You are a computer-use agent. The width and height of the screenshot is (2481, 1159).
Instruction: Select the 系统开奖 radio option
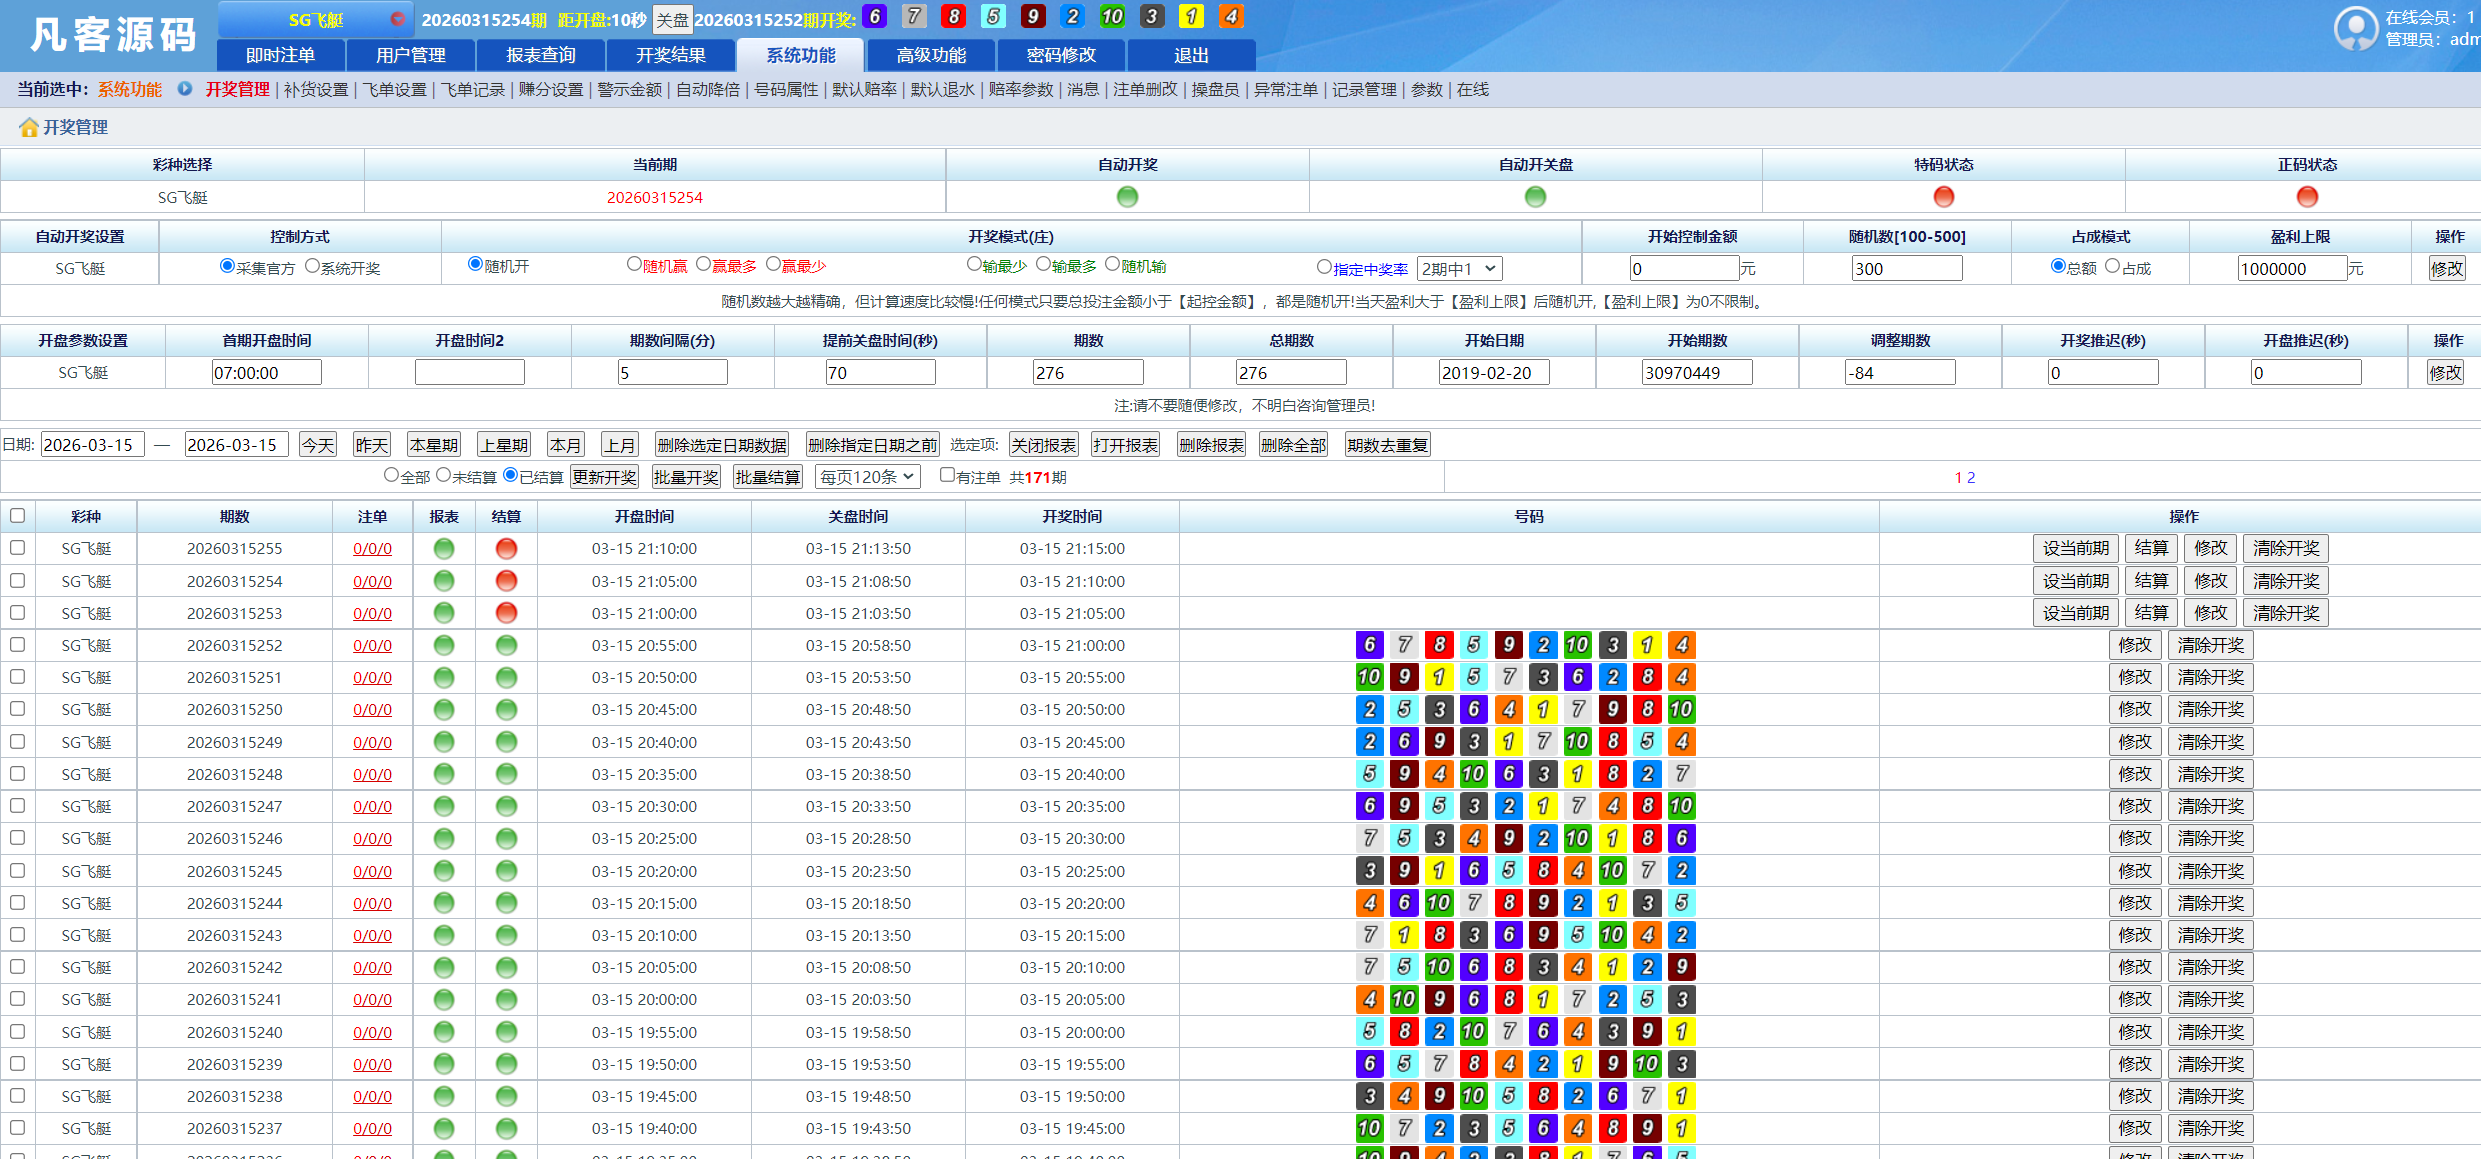[312, 267]
